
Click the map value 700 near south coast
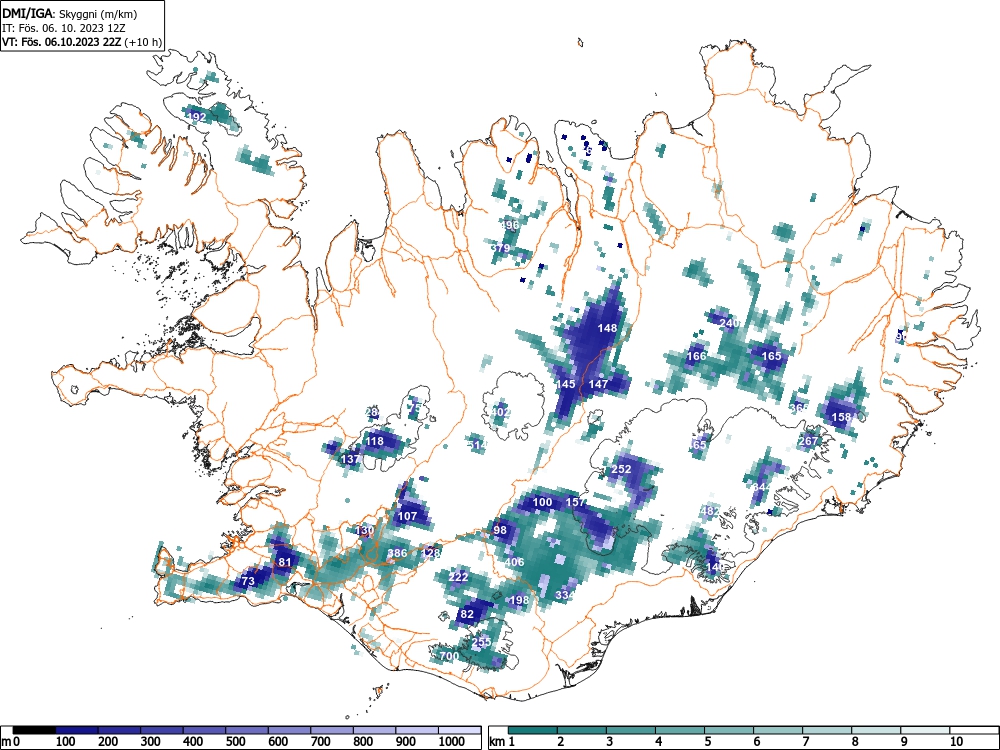point(450,656)
